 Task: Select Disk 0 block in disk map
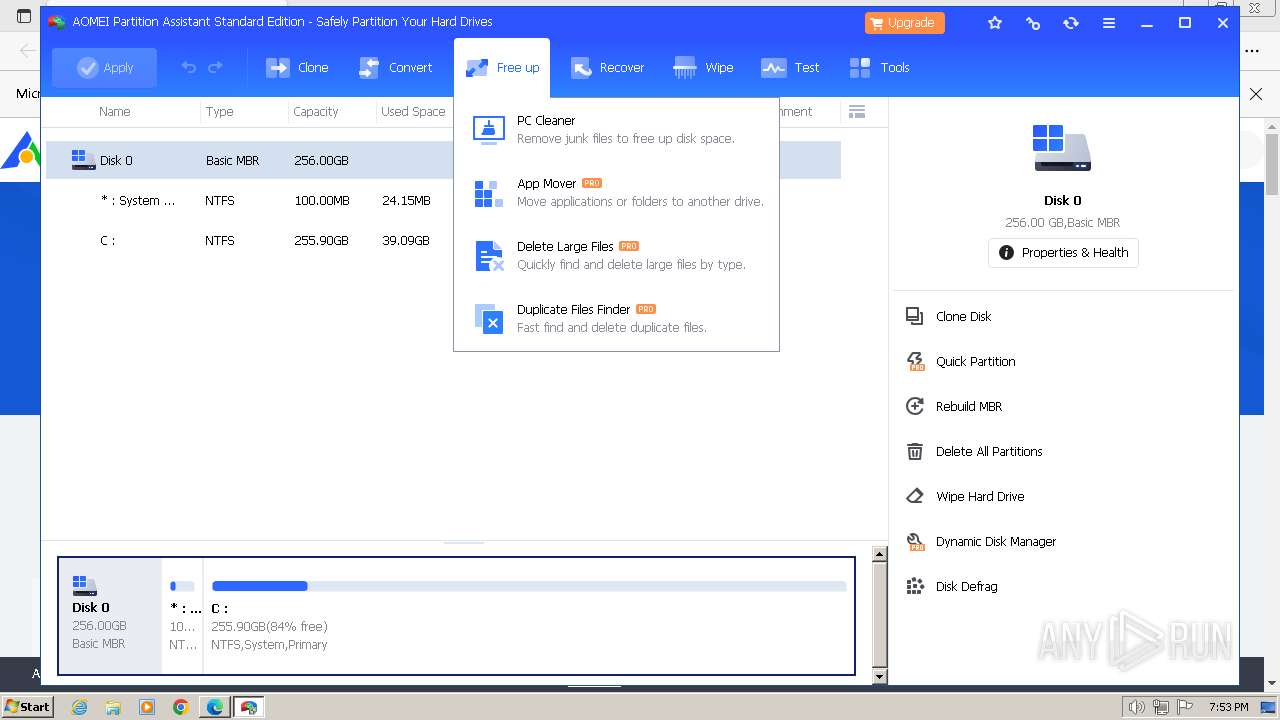pos(110,615)
